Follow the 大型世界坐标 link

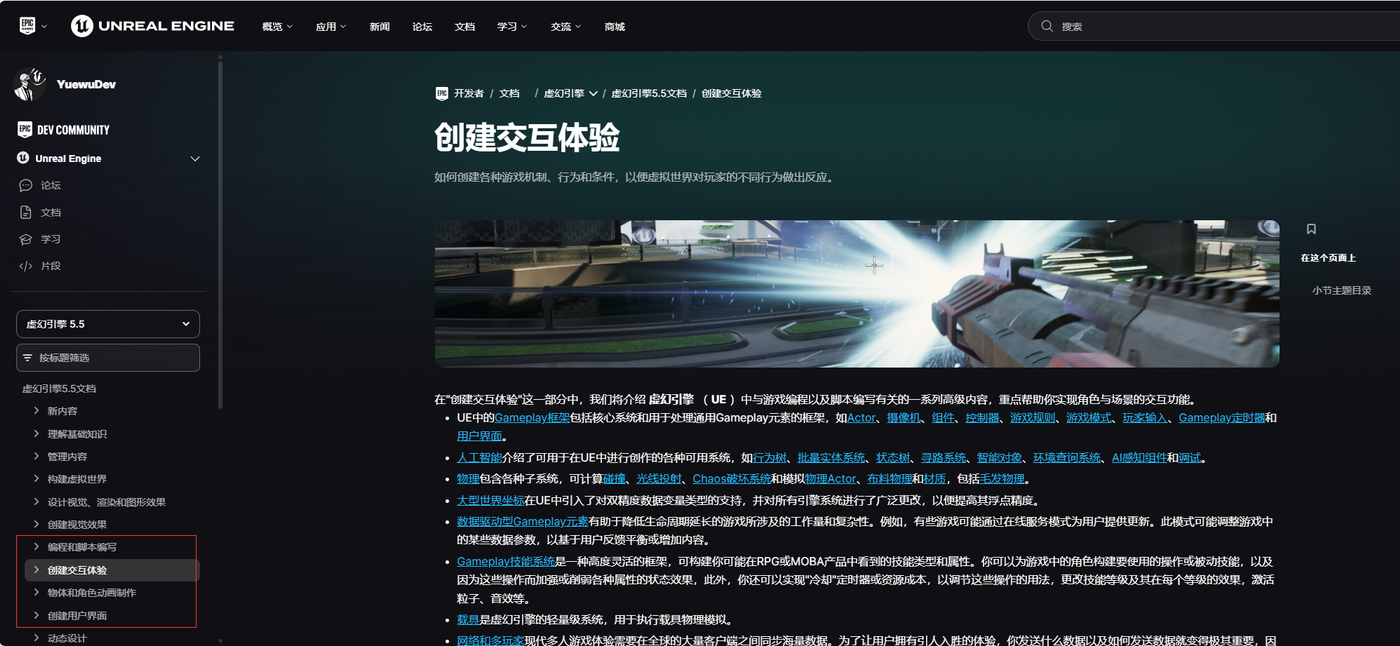490,501
